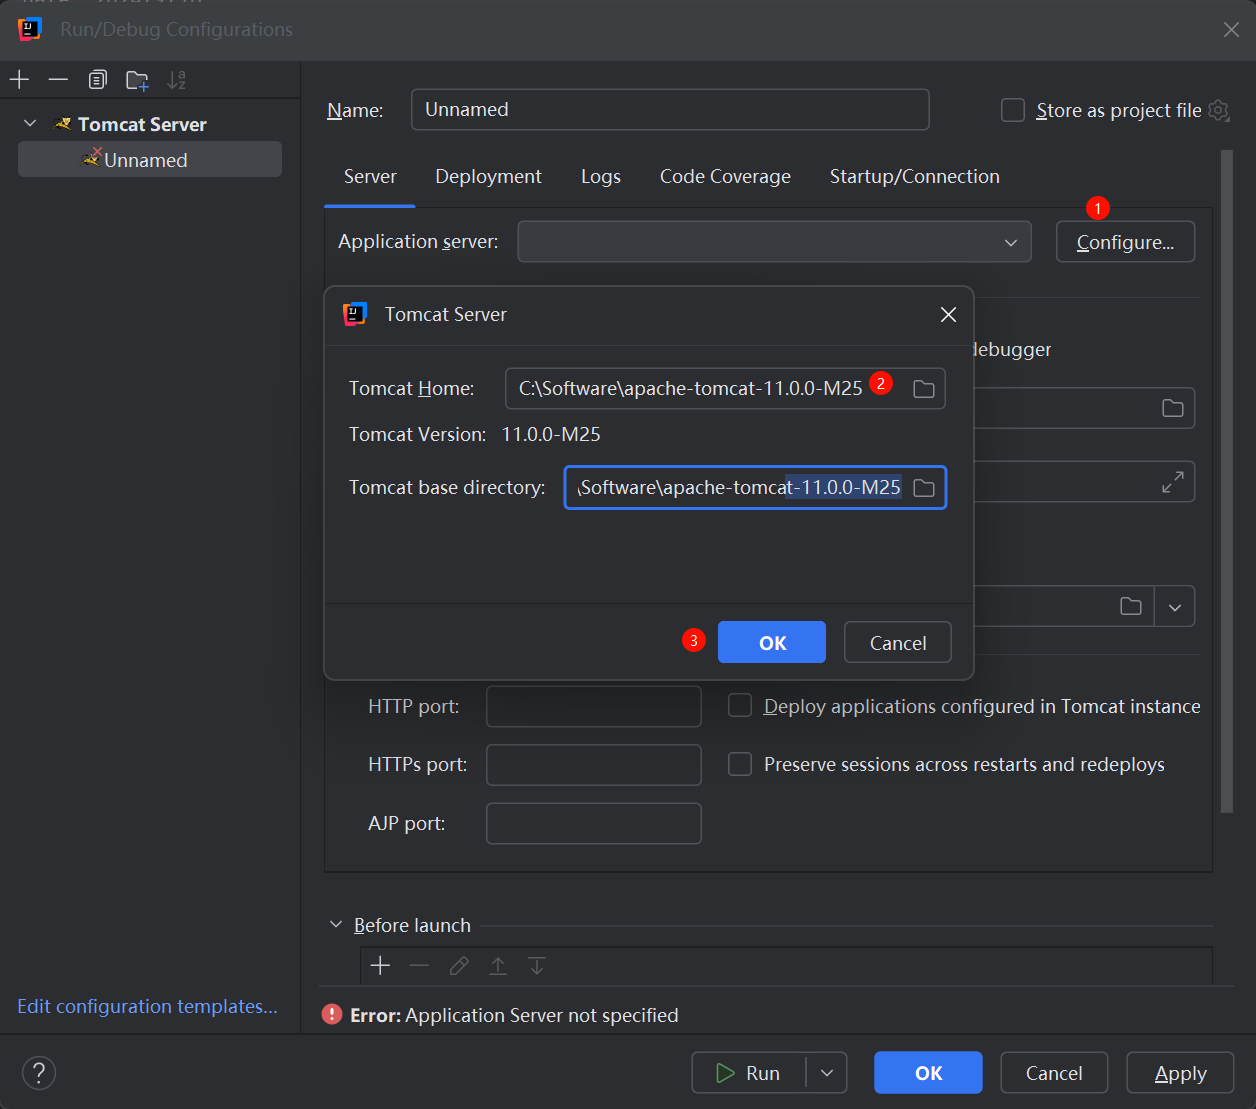
Task: Sort configurations alphabetically
Action: [177, 80]
